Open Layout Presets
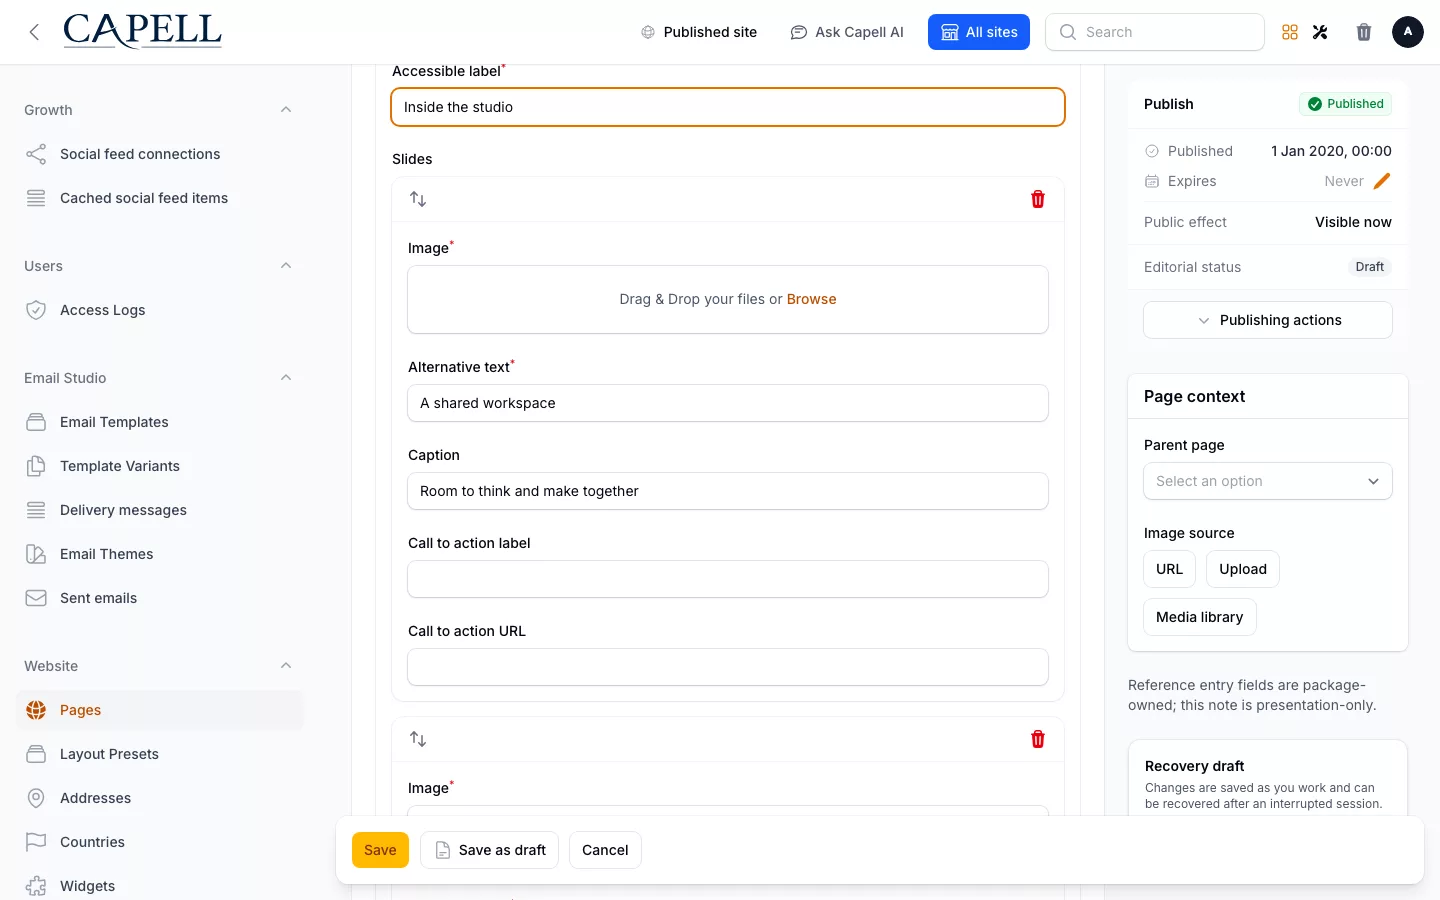1440x900 pixels. pyautogui.click(x=160, y=754)
